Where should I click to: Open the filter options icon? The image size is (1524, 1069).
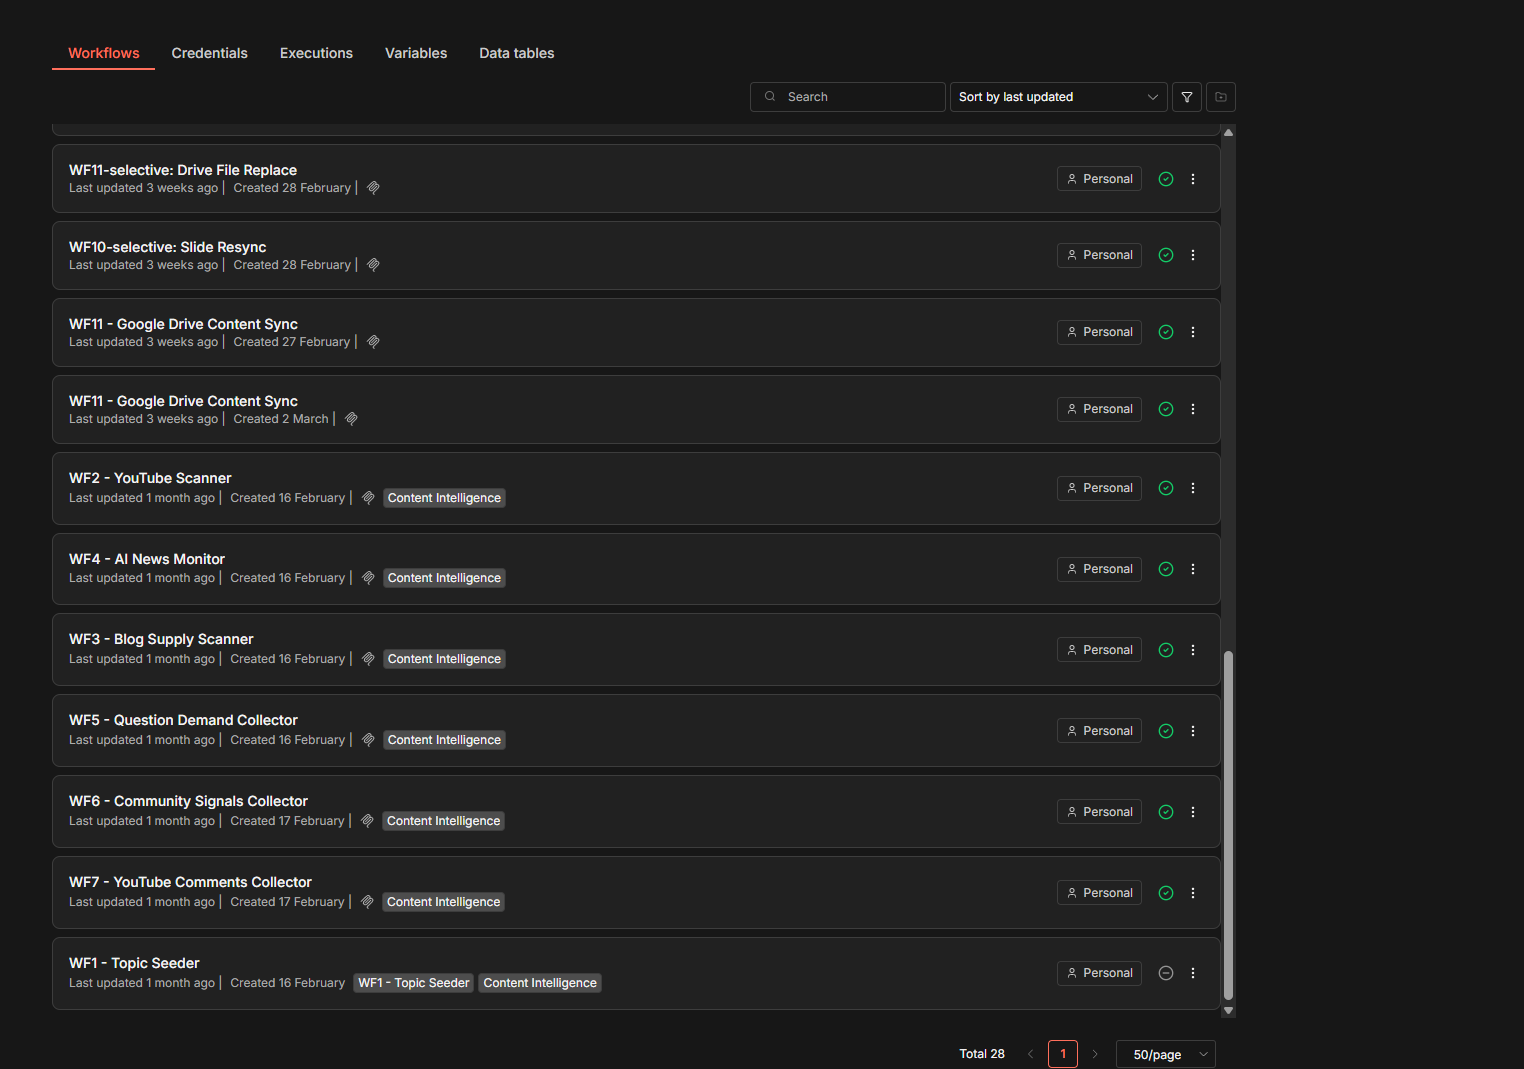[1186, 96]
